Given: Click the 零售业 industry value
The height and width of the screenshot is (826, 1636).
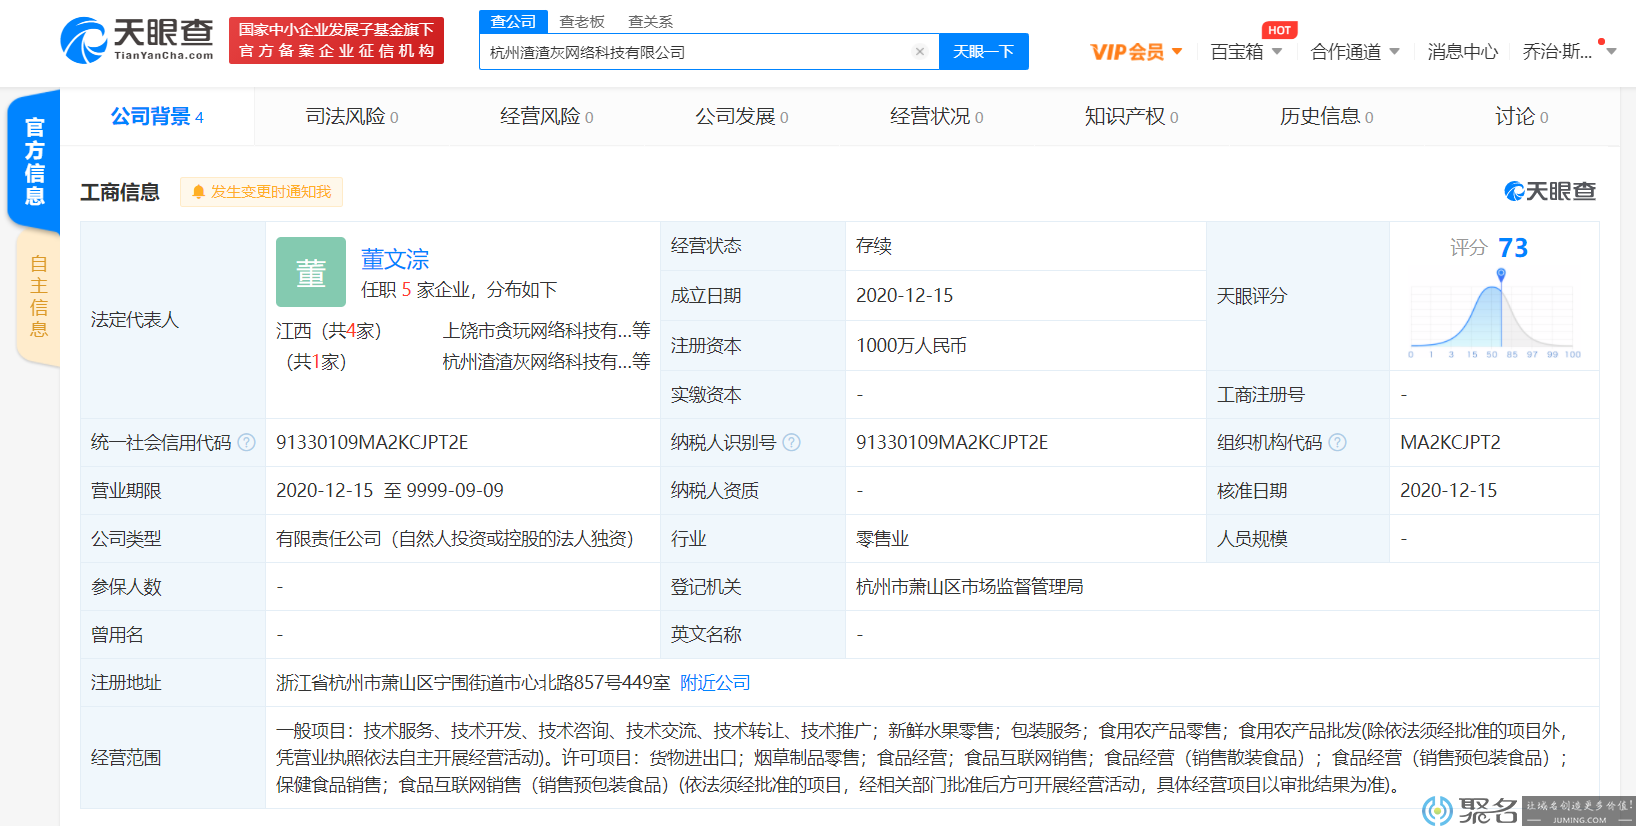Looking at the screenshot, I should pyautogui.click(x=882, y=539).
